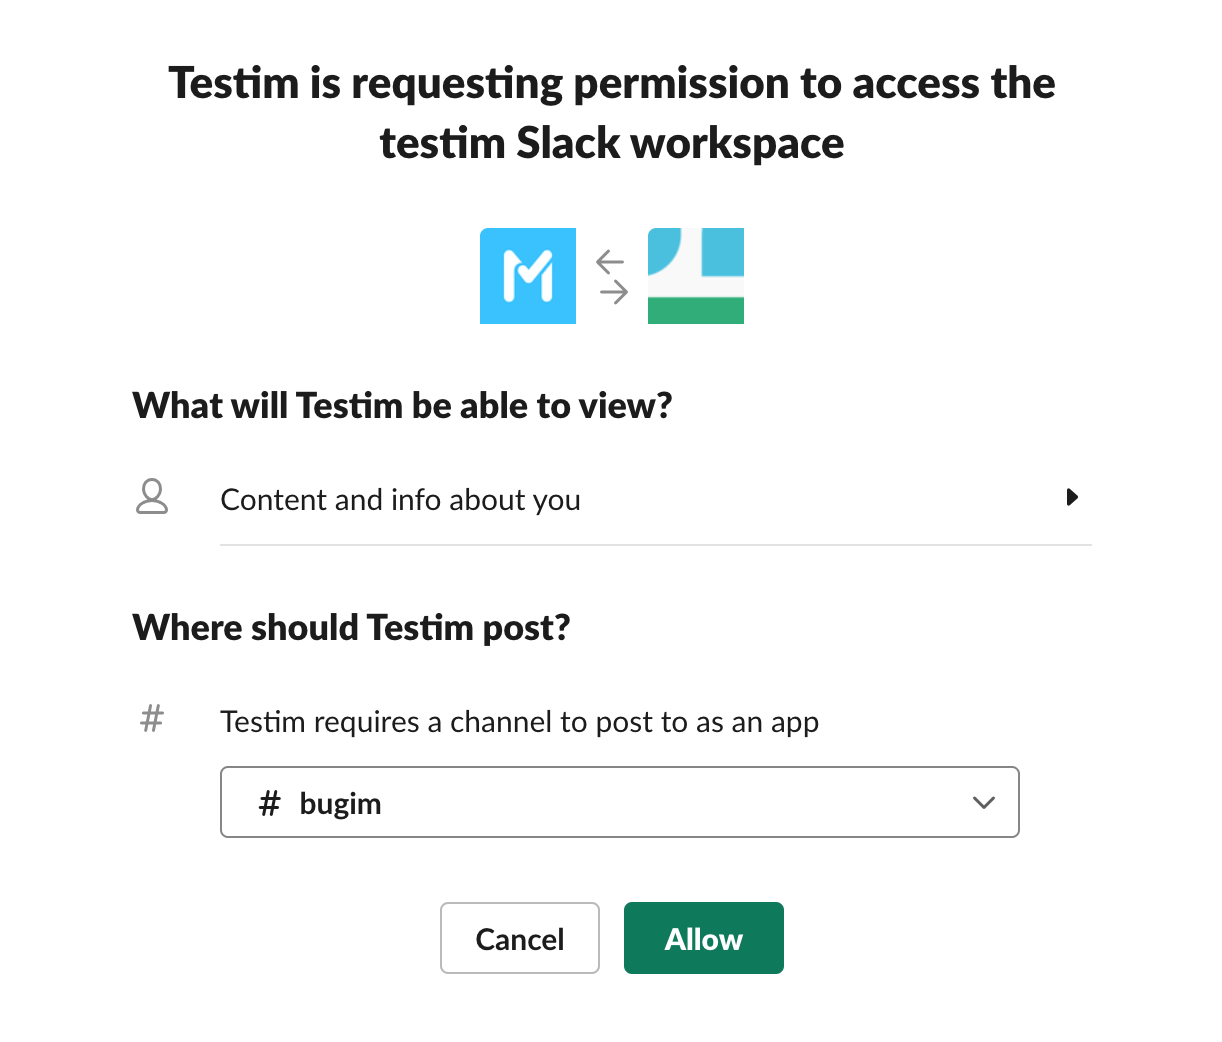Click the light blue square in workspace logo
This screenshot has height=1042, width=1222.
[x=723, y=252]
